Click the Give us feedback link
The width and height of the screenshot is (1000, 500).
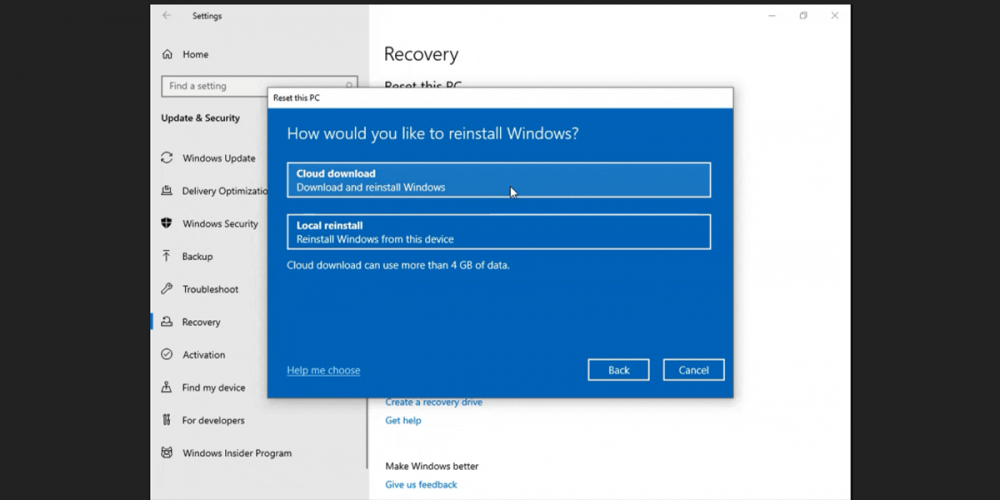pyautogui.click(x=421, y=485)
